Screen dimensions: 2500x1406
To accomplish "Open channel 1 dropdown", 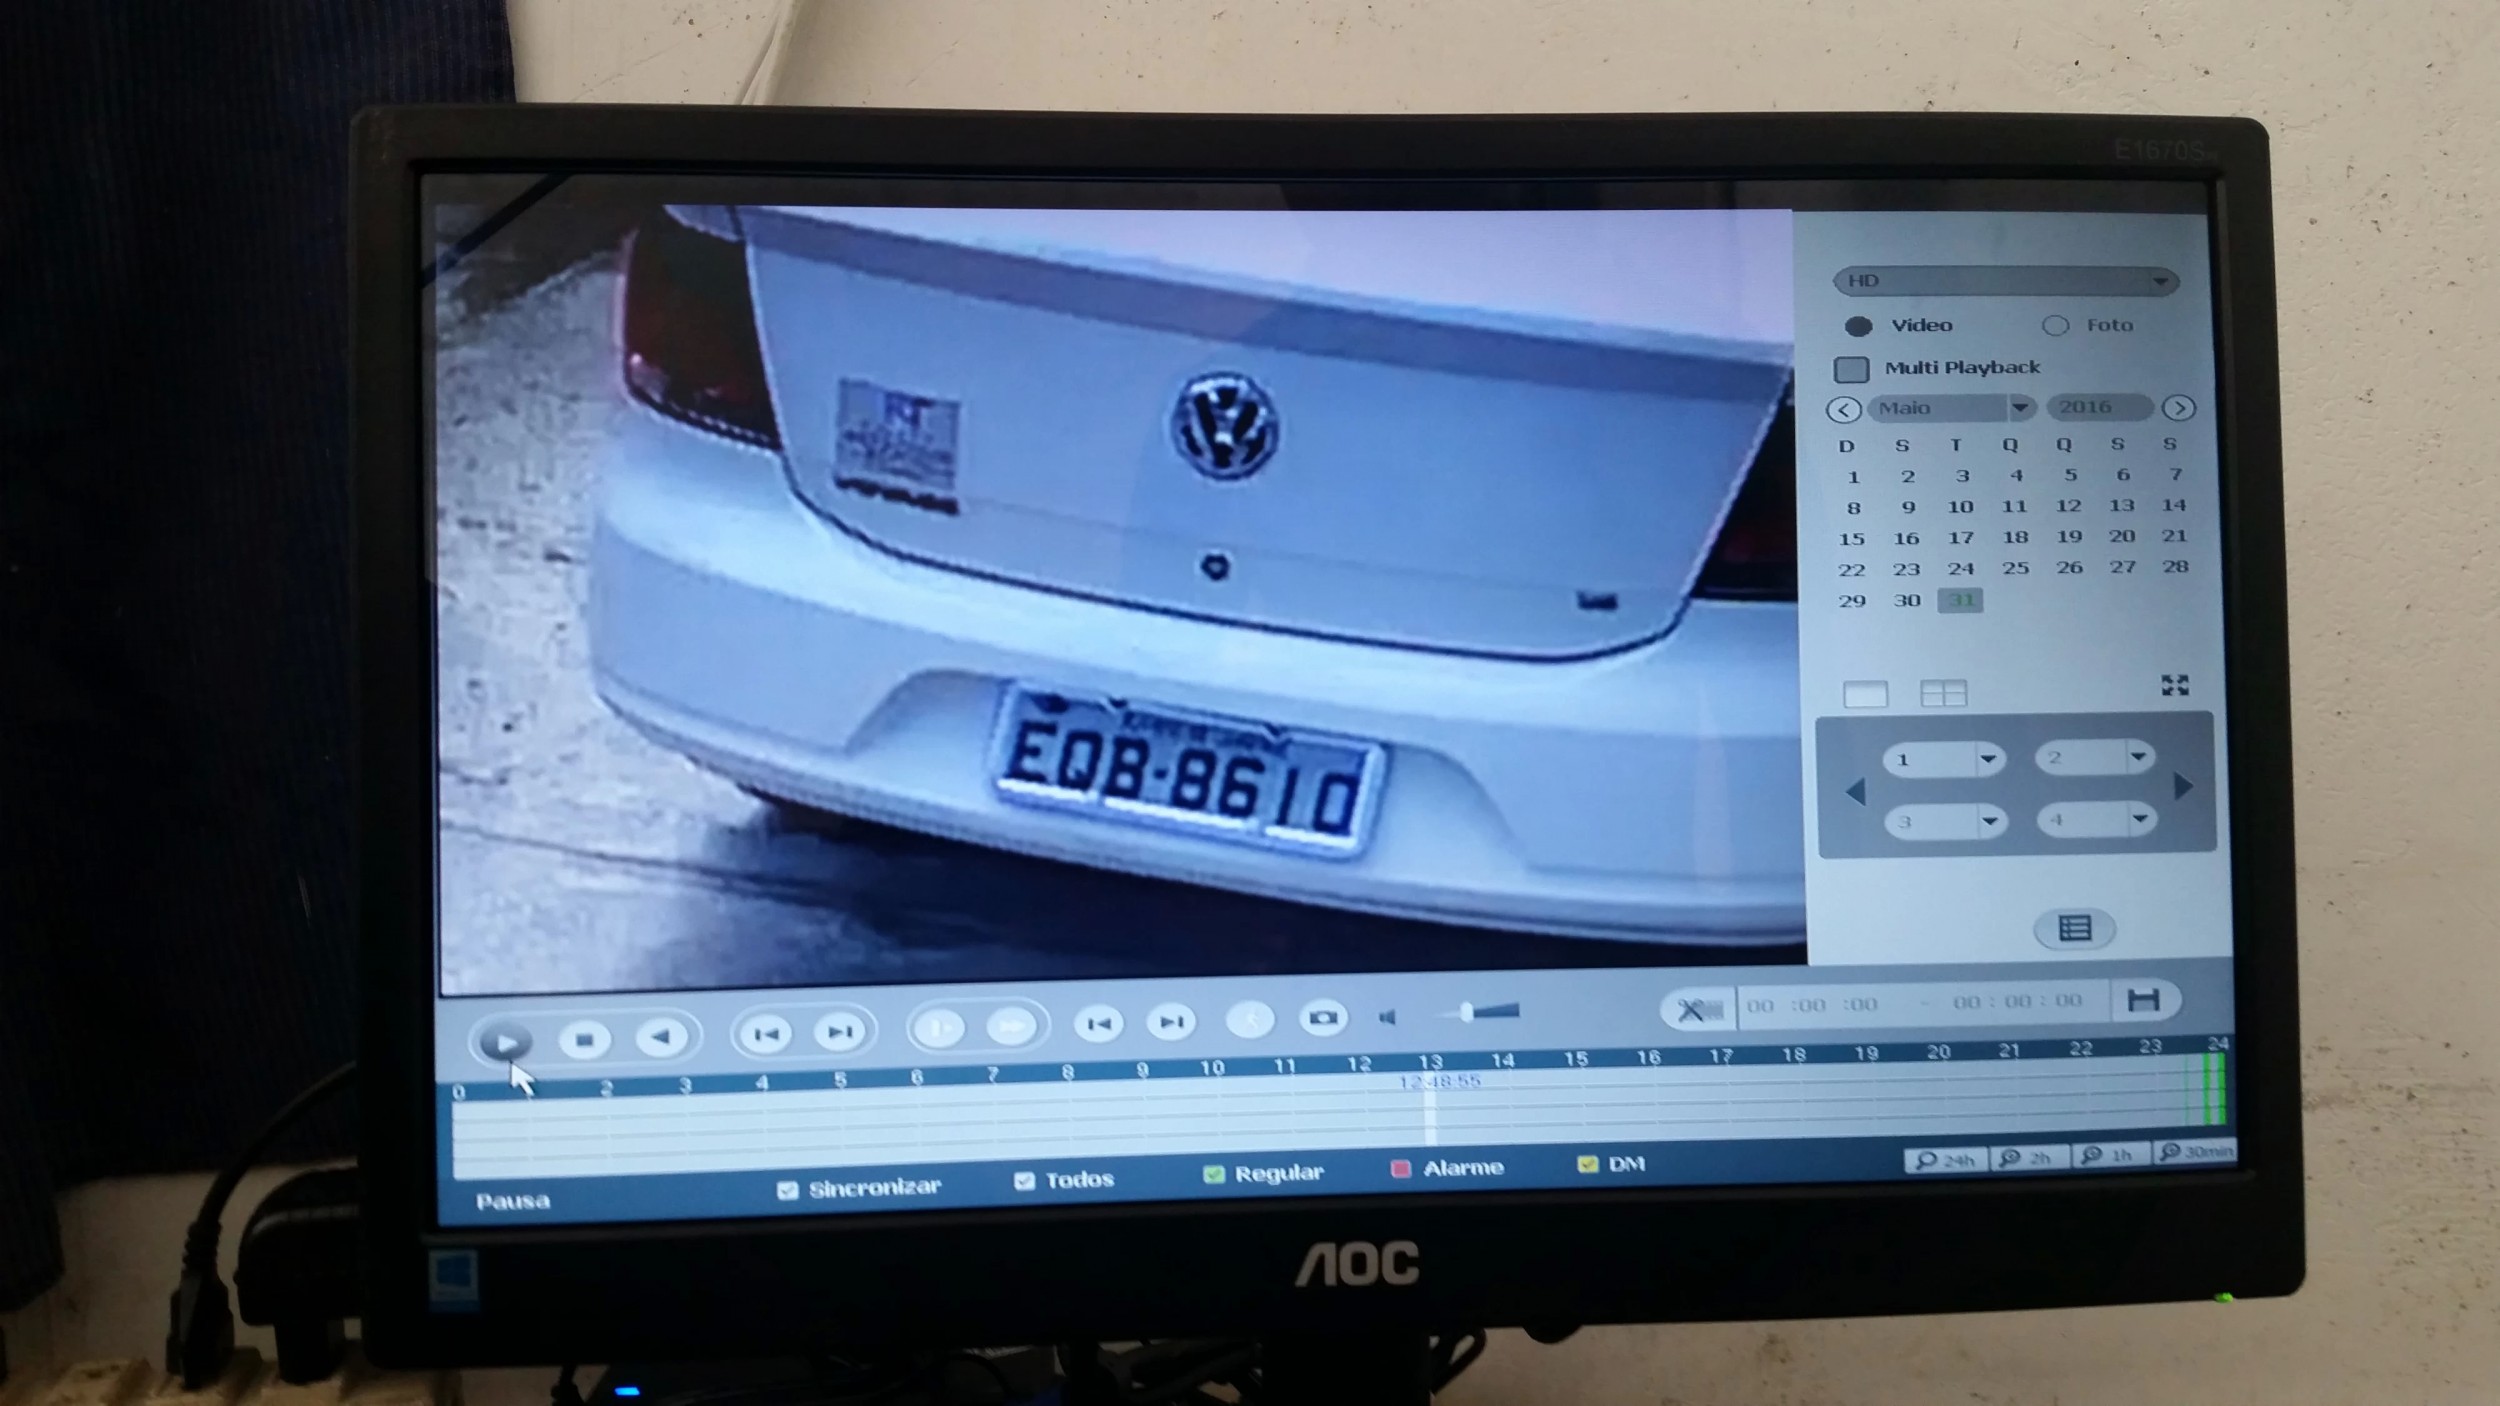I will (x=1943, y=759).
